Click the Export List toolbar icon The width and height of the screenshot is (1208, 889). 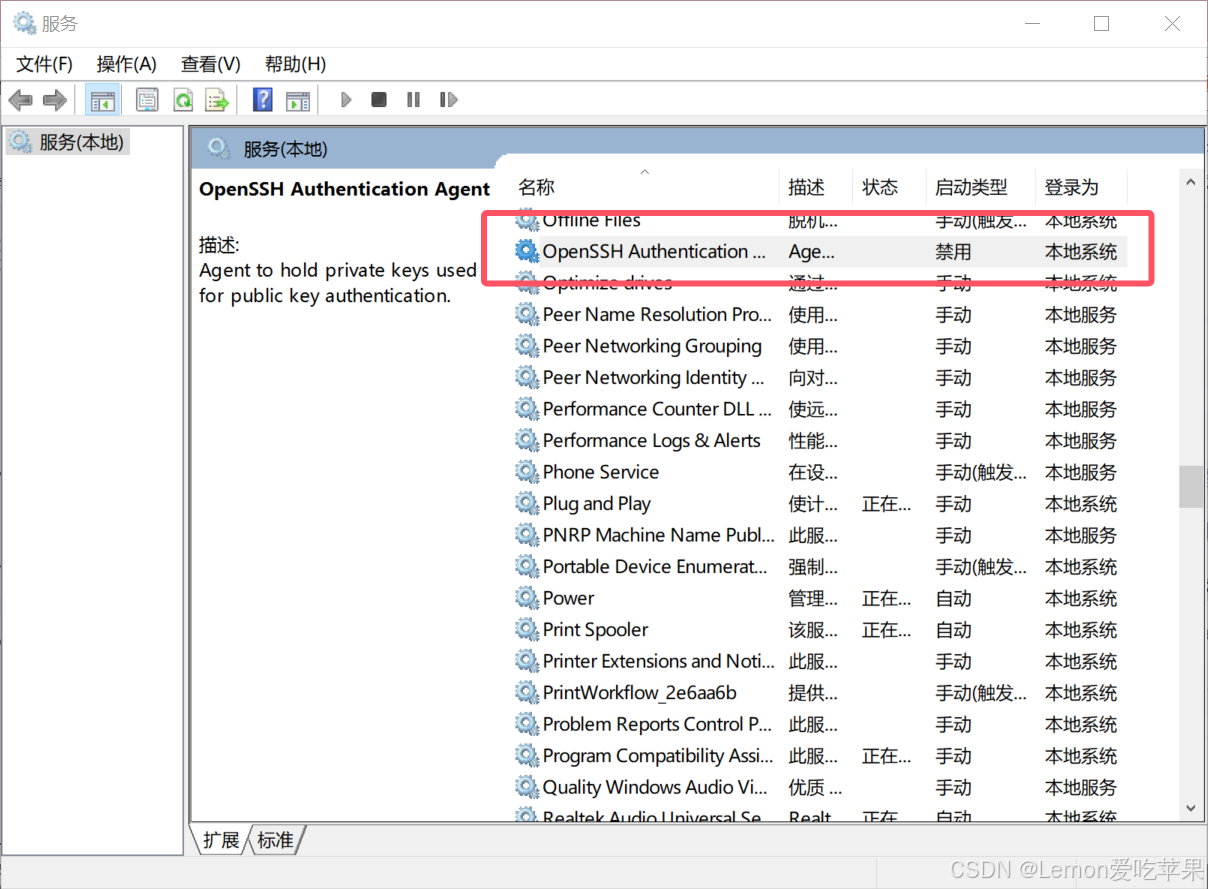click(x=217, y=100)
